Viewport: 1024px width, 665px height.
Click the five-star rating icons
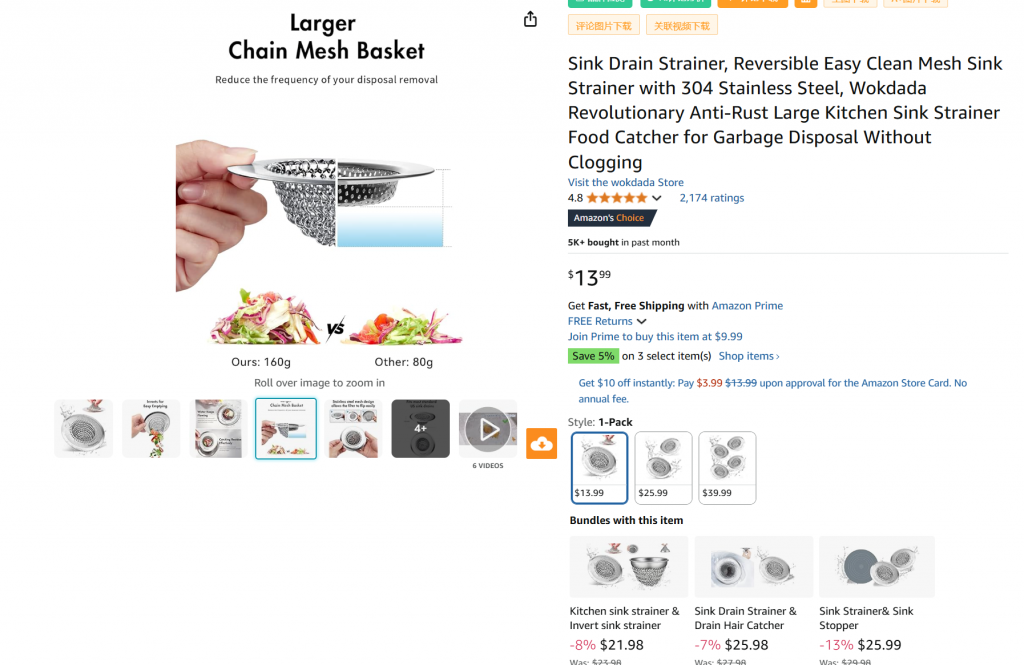(x=615, y=198)
